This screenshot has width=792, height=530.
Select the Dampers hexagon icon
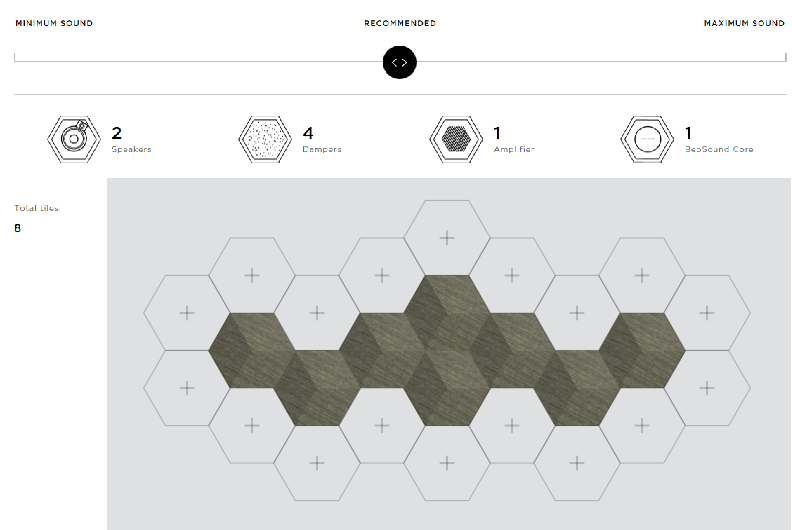[x=265, y=139]
